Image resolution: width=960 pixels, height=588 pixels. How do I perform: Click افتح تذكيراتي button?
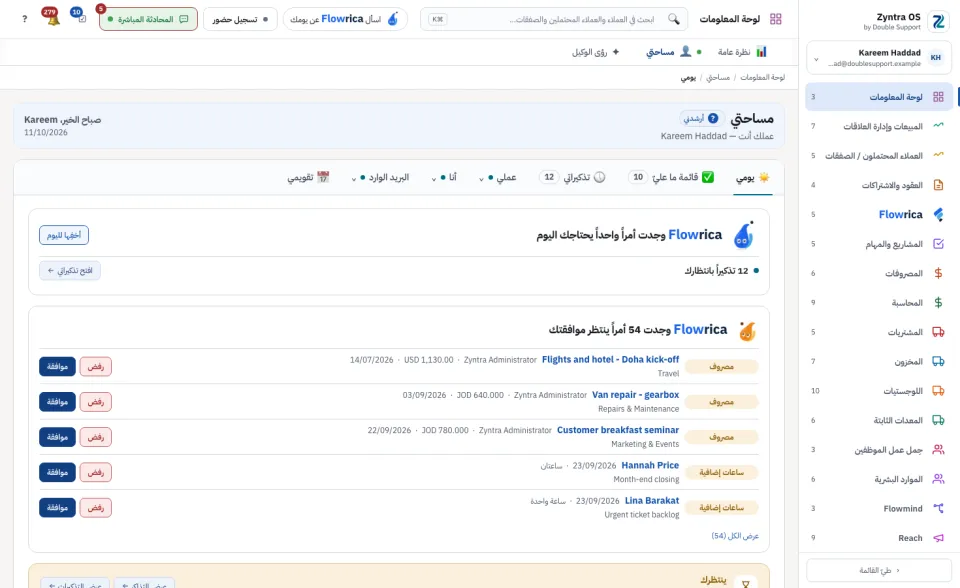(x=70, y=271)
